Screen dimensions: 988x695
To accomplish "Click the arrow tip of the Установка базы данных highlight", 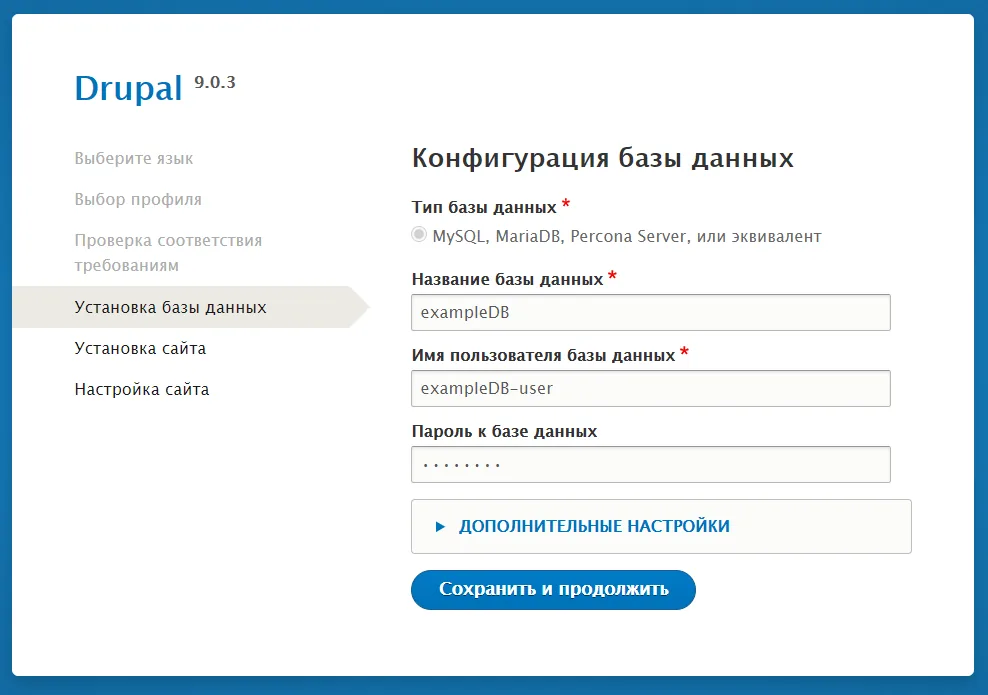I will (x=366, y=307).
